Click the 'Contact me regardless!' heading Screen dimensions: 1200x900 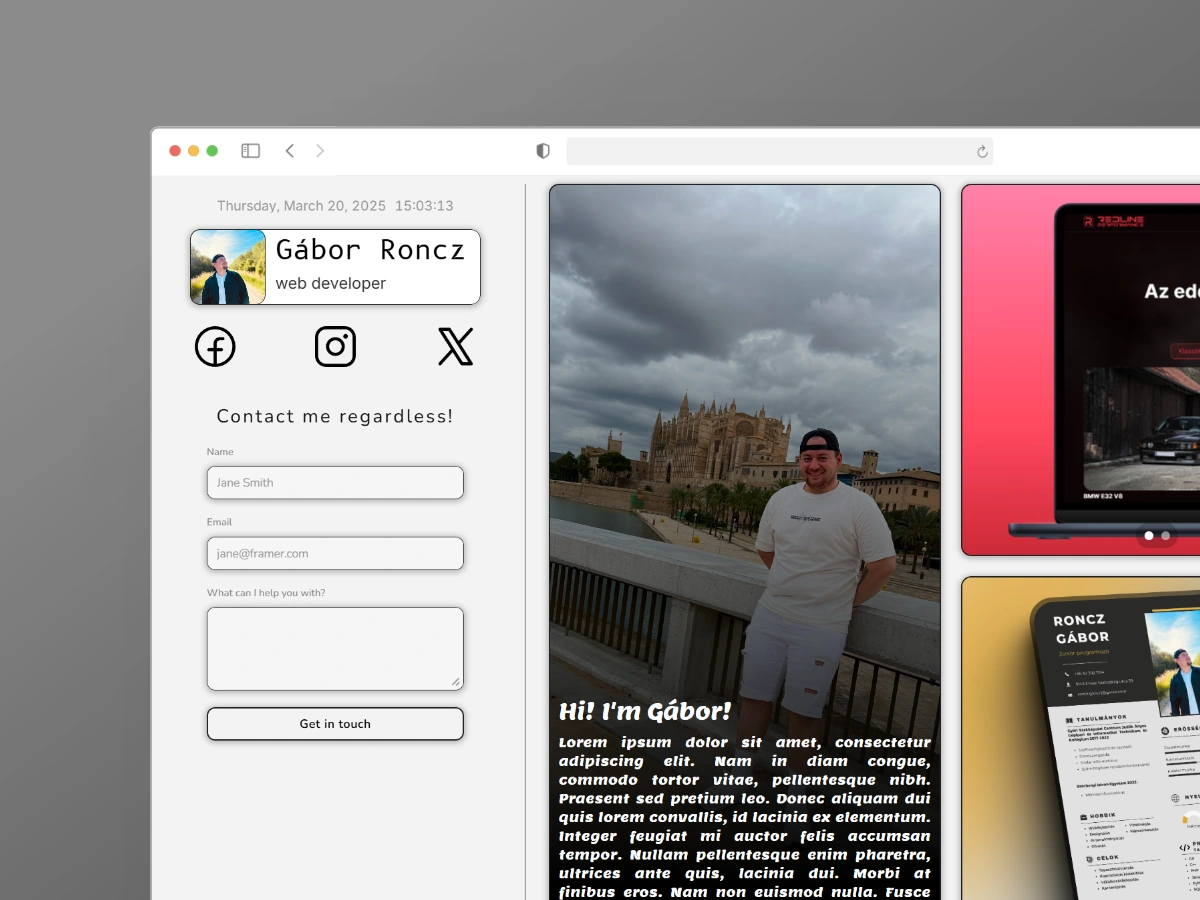[335, 416]
